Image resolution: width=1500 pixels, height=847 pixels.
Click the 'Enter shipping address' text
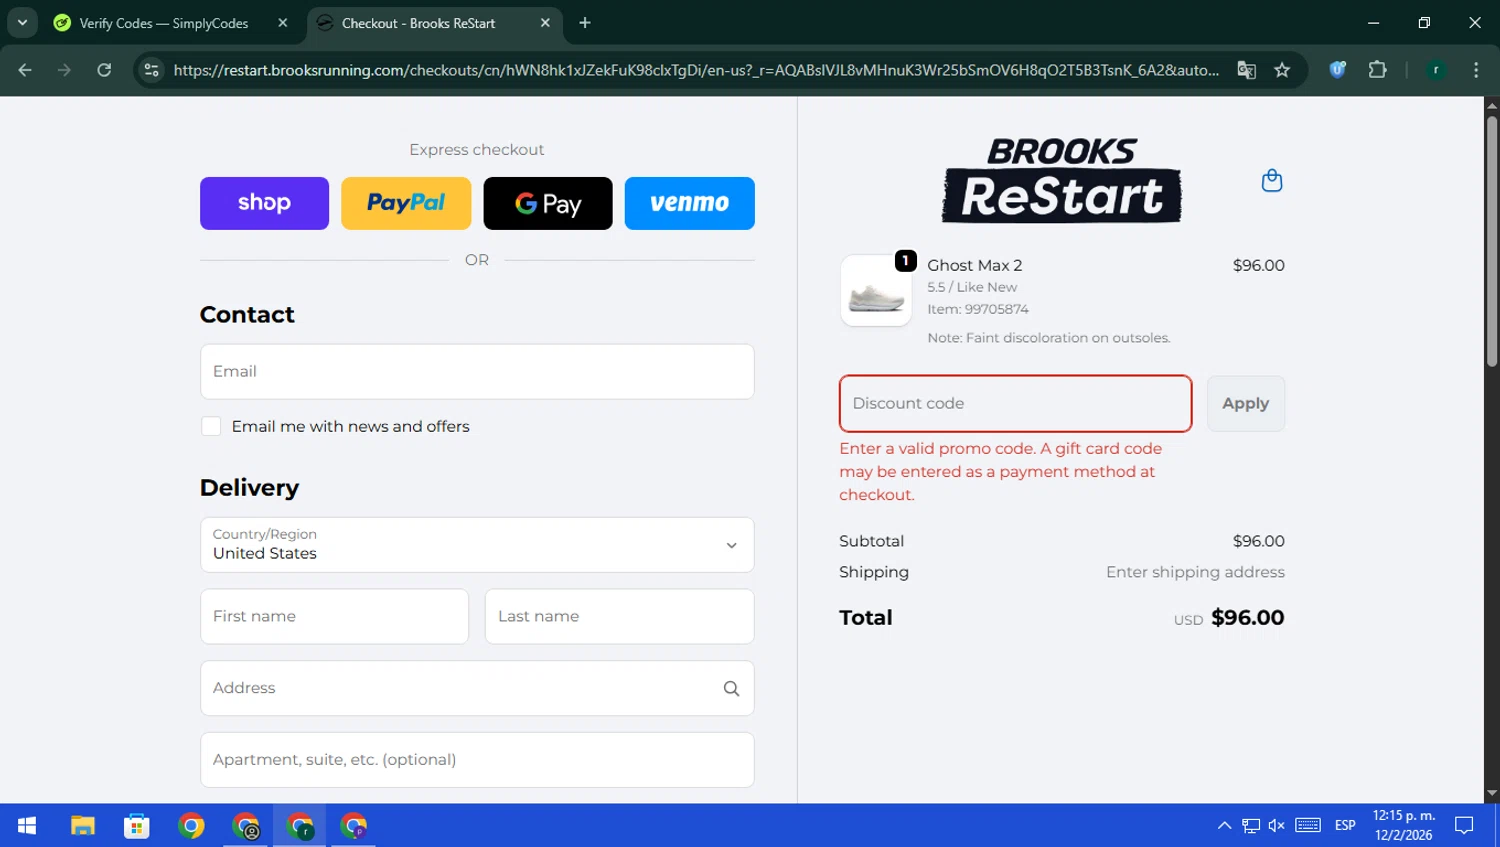(1195, 572)
